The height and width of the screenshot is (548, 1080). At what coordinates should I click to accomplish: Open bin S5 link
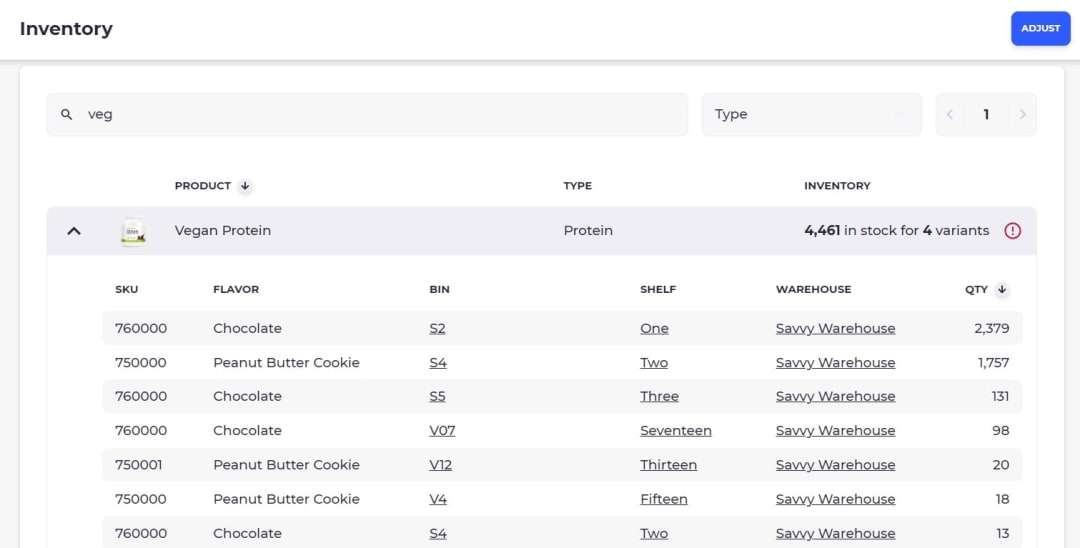[x=437, y=397]
